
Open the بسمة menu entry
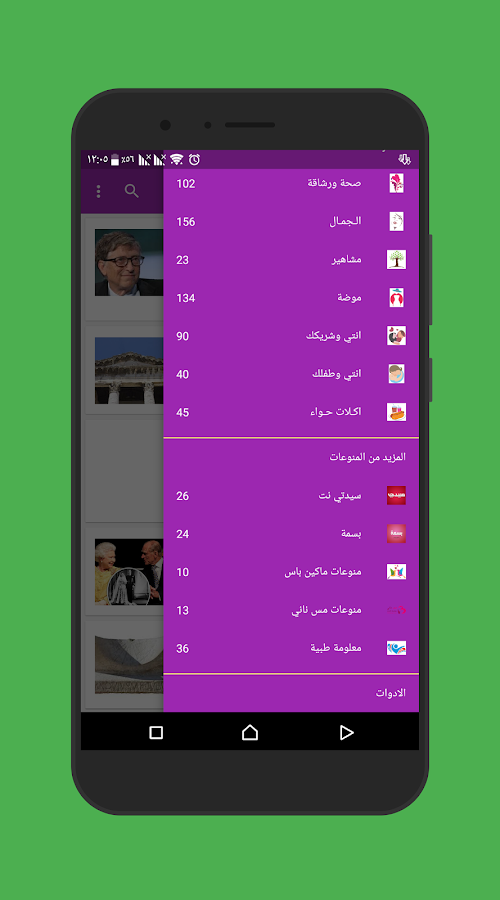tap(291, 534)
